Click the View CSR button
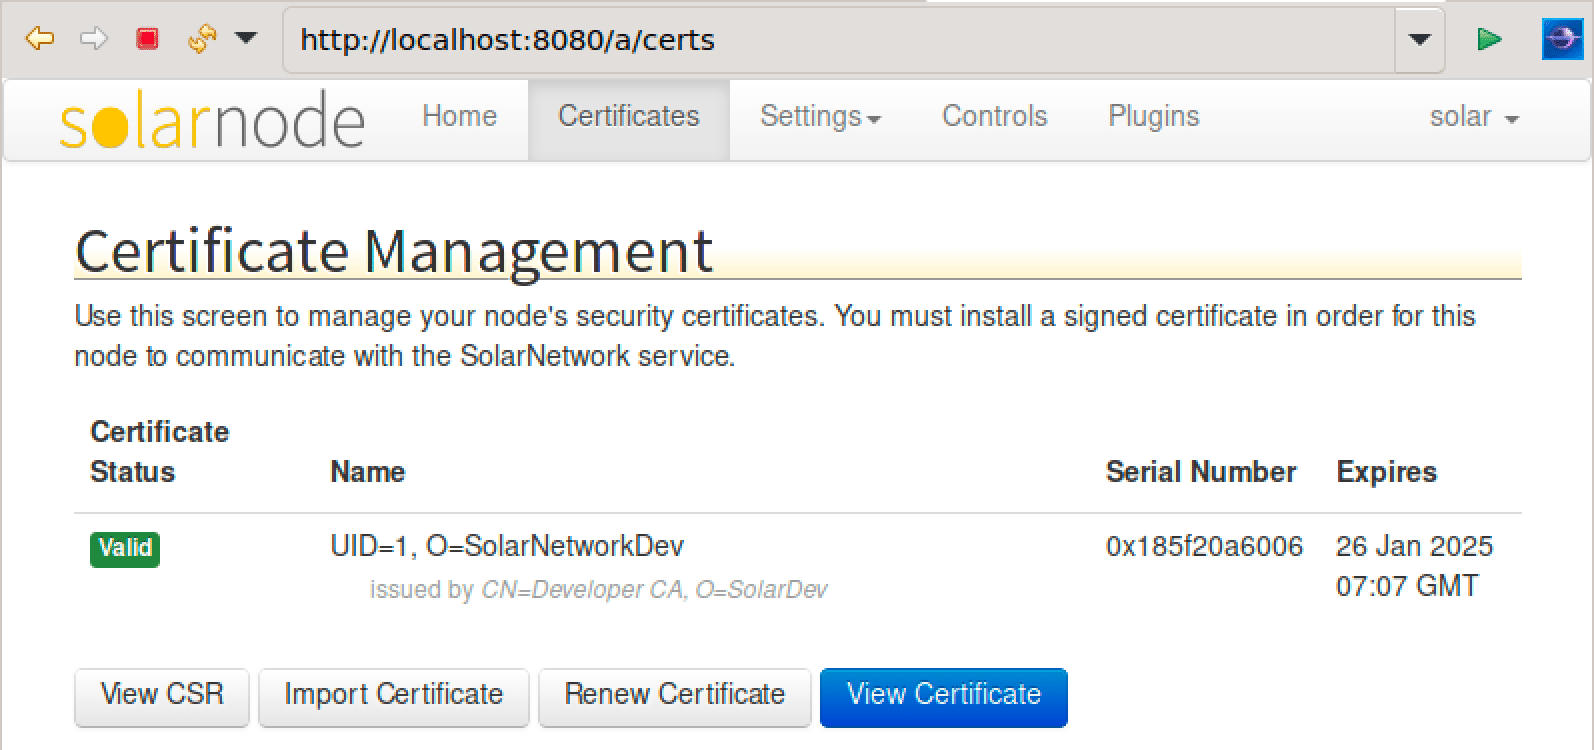Screen dimensions: 1594x750 coord(162,696)
